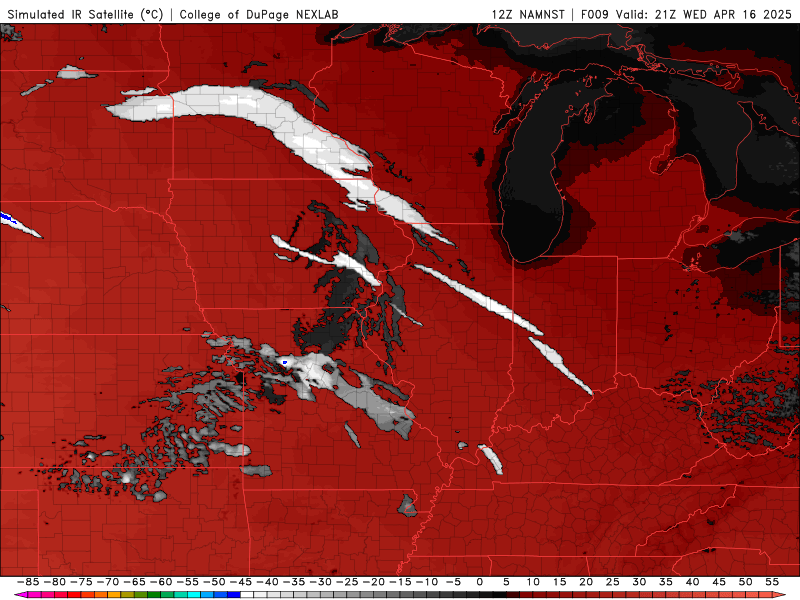Click the 25 label on the color scale
This screenshot has width=800, height=600.
[613, 582]
